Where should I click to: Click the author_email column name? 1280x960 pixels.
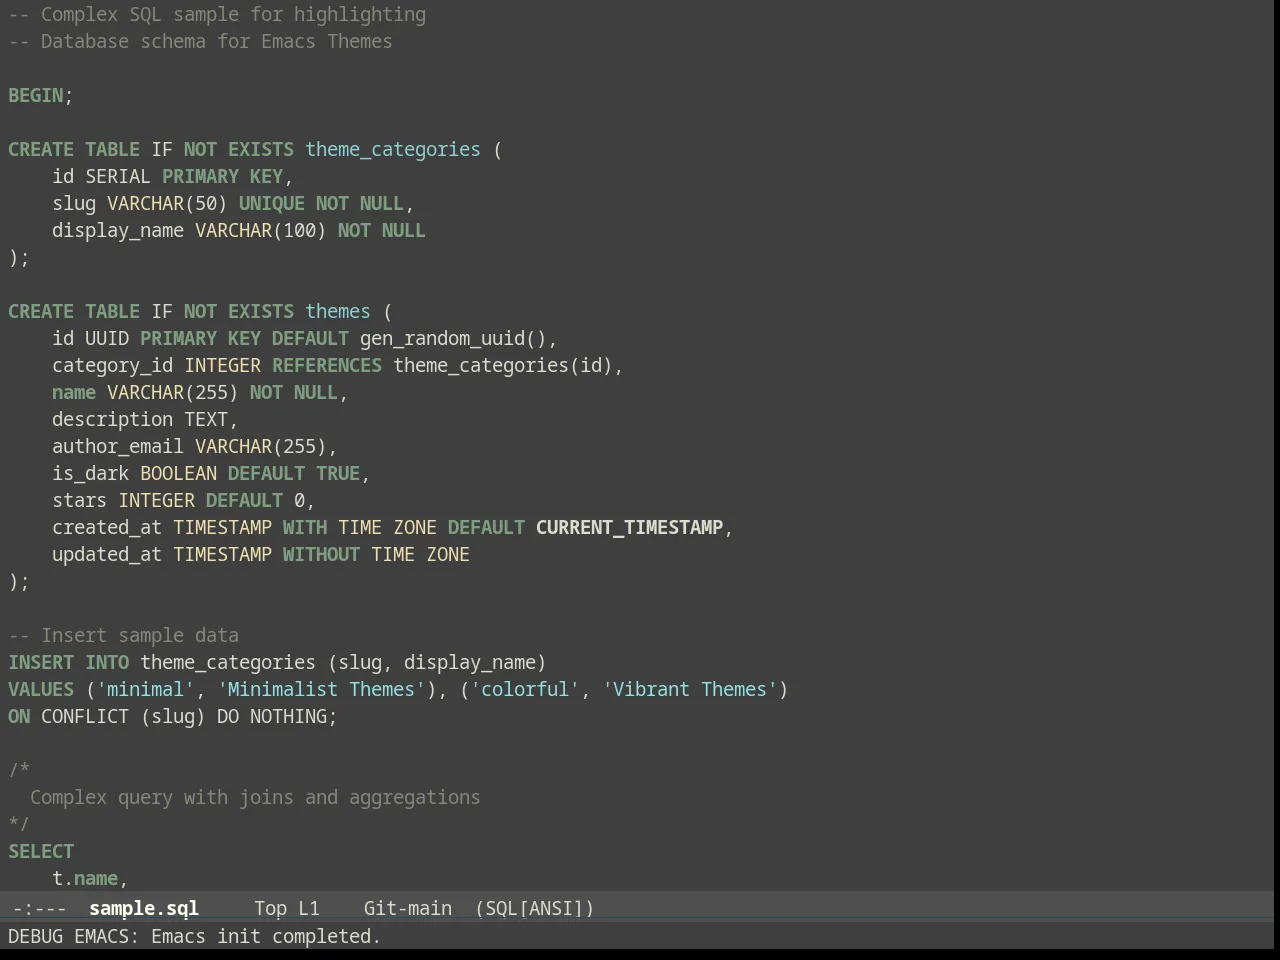[118, 446]
